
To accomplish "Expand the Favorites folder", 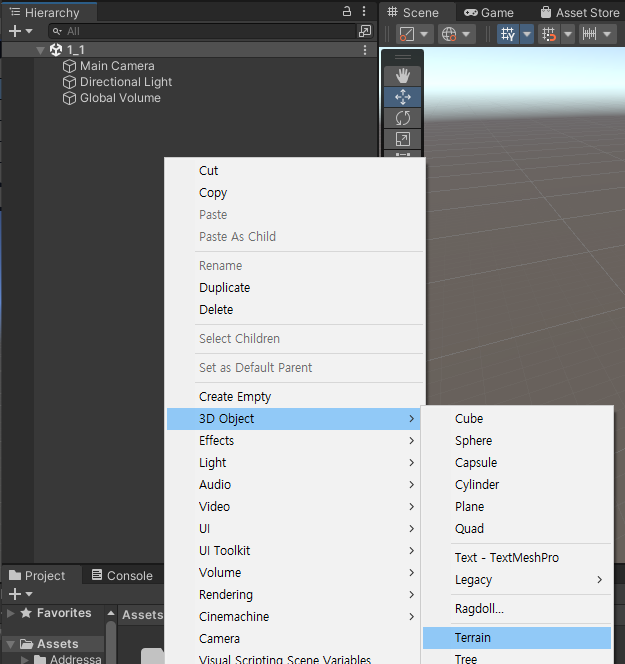I will (11, 613).
